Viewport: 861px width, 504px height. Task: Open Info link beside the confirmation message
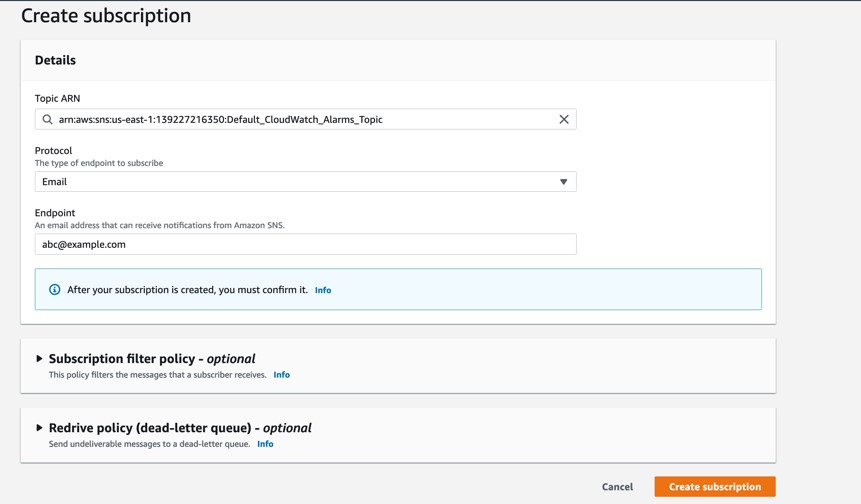point(323,290)
